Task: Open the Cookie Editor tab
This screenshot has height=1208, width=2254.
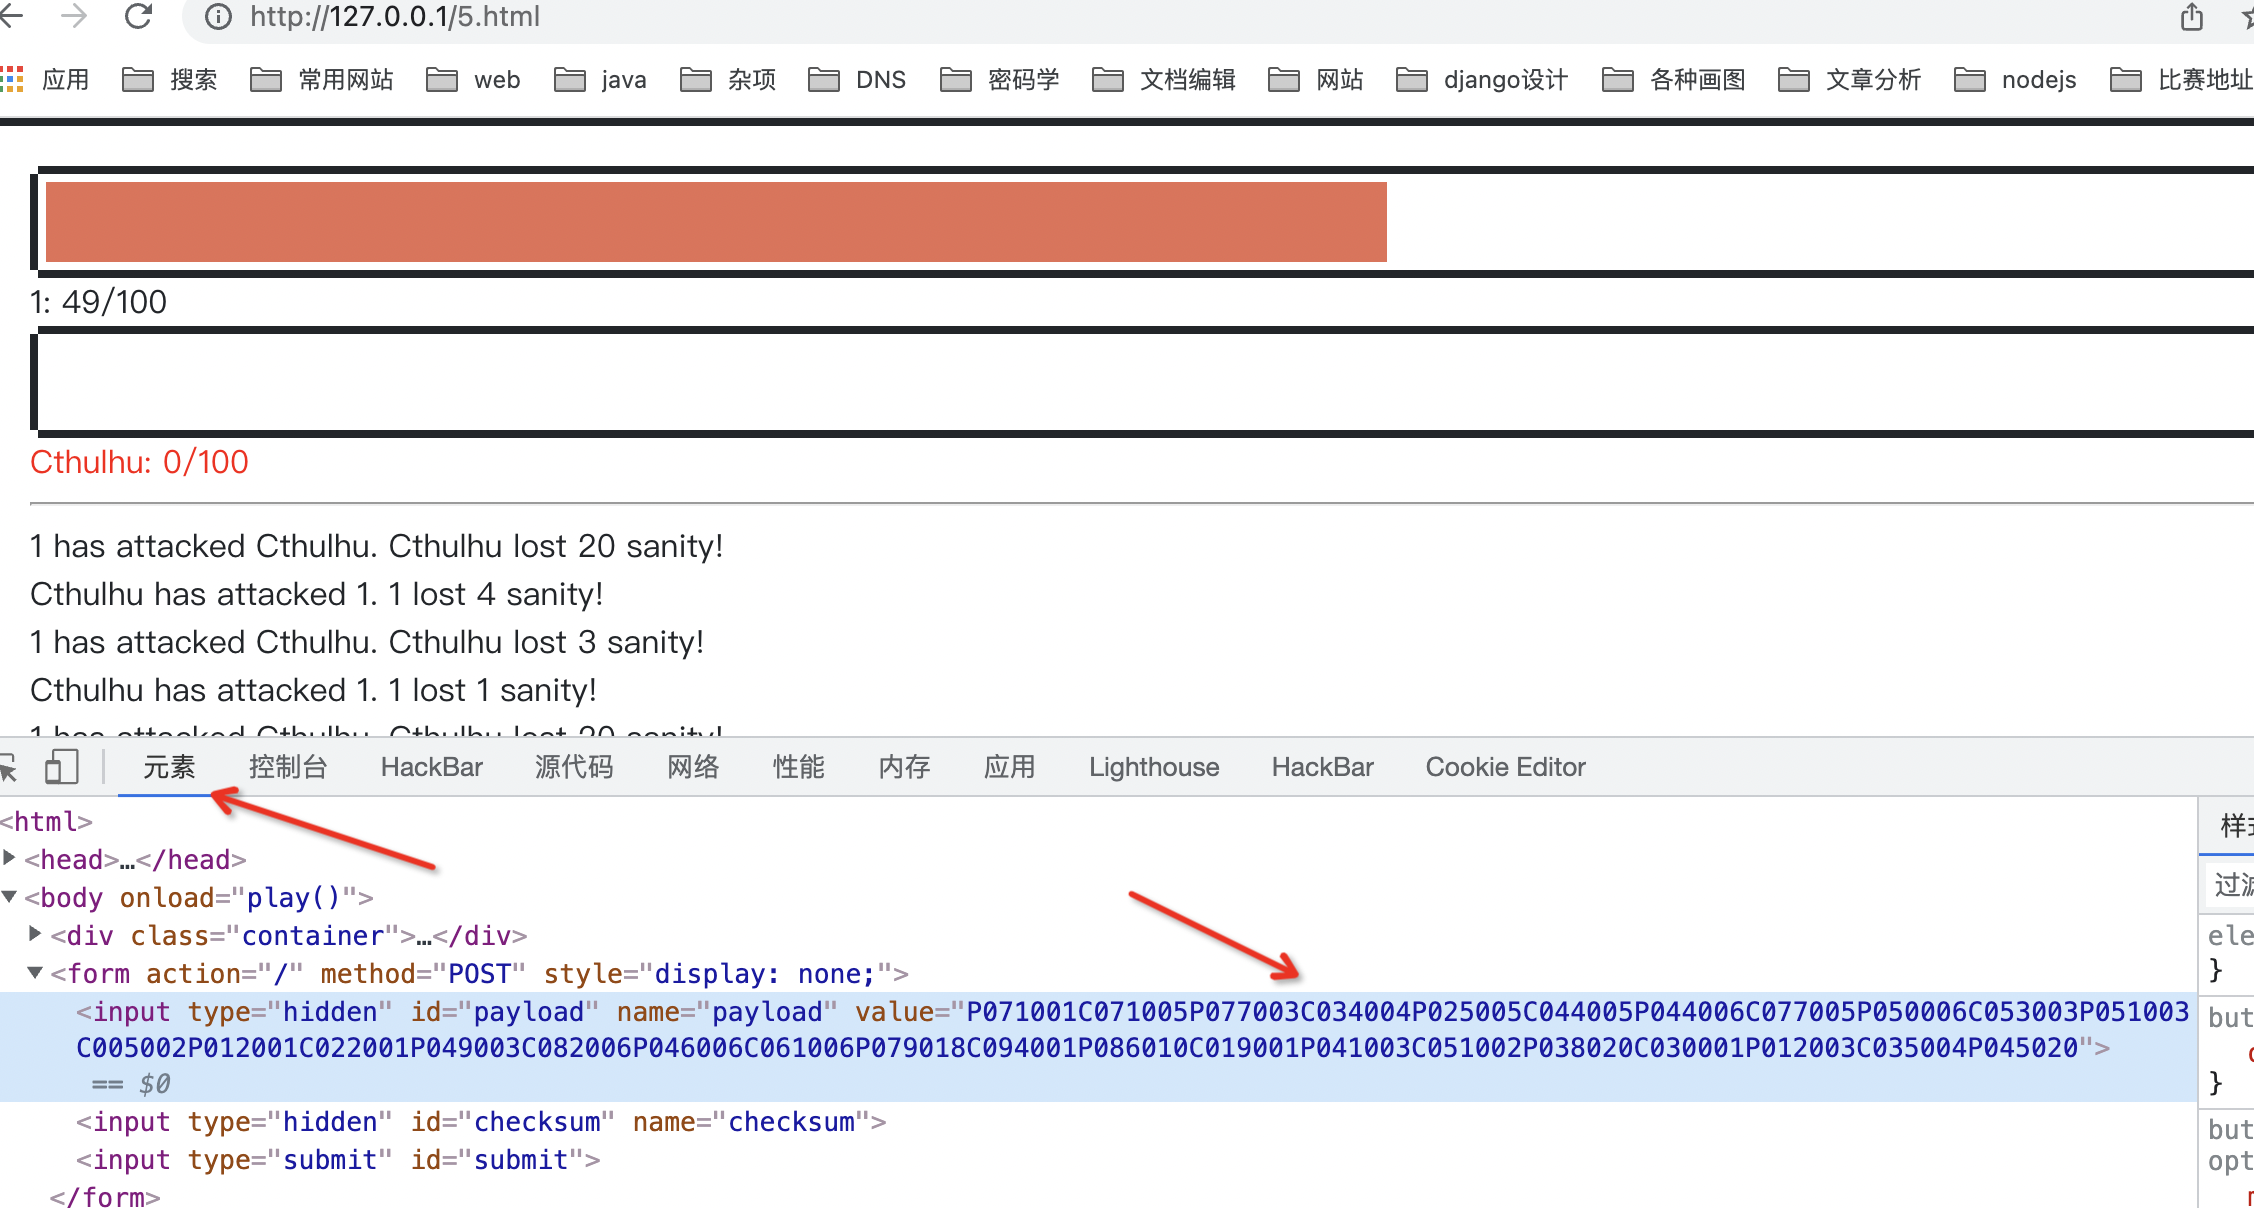Action: point(1505,767)
